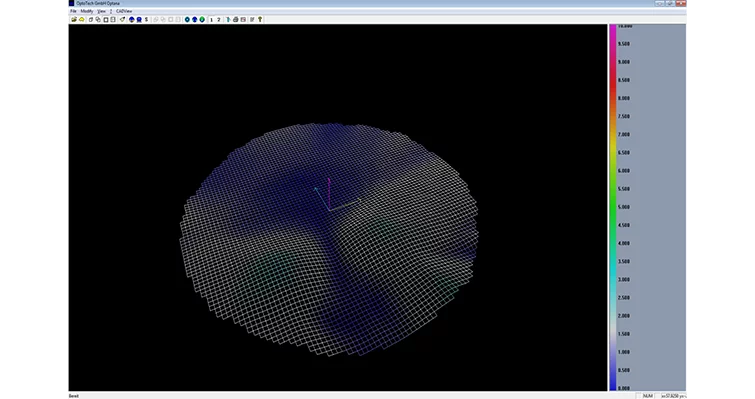Click the yellow help pointer icon
This screenshot has width=755, height=399.
[260, 20]
